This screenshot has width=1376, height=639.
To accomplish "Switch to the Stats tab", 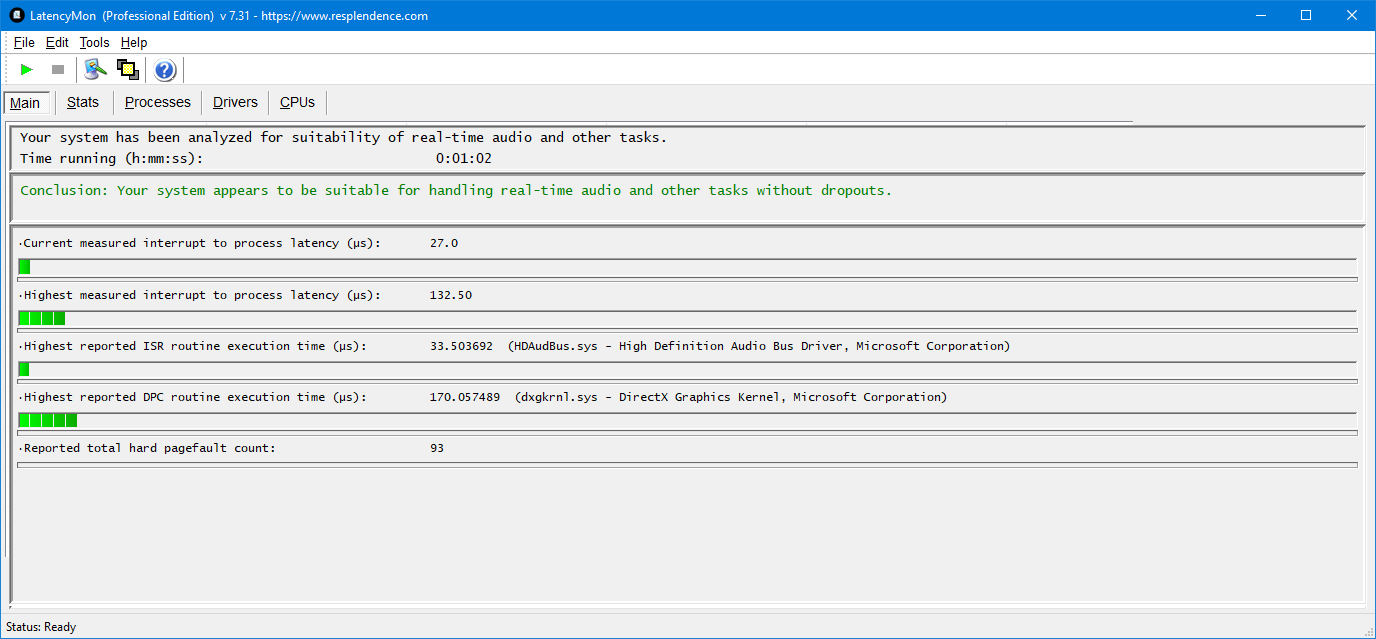I will (x=83, y=102).
